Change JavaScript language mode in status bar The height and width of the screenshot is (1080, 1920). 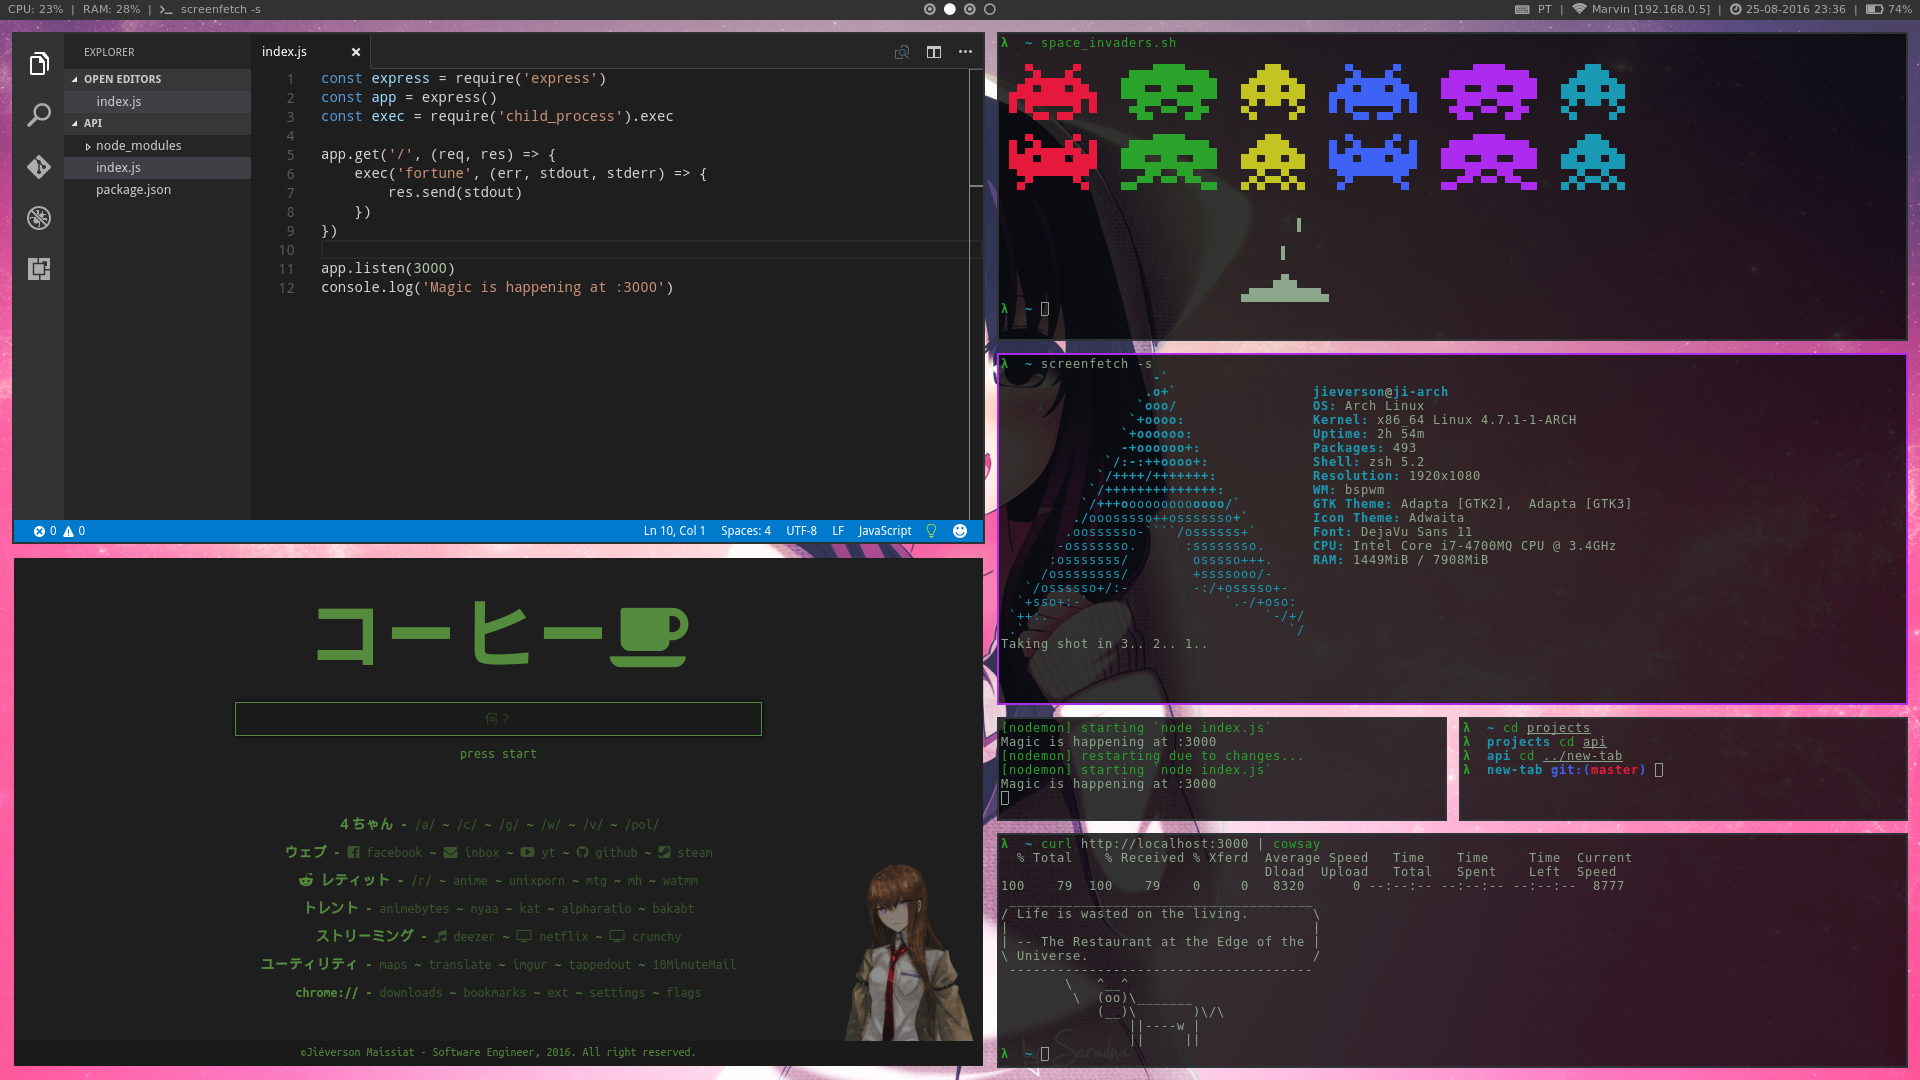(x=884, y=531)
